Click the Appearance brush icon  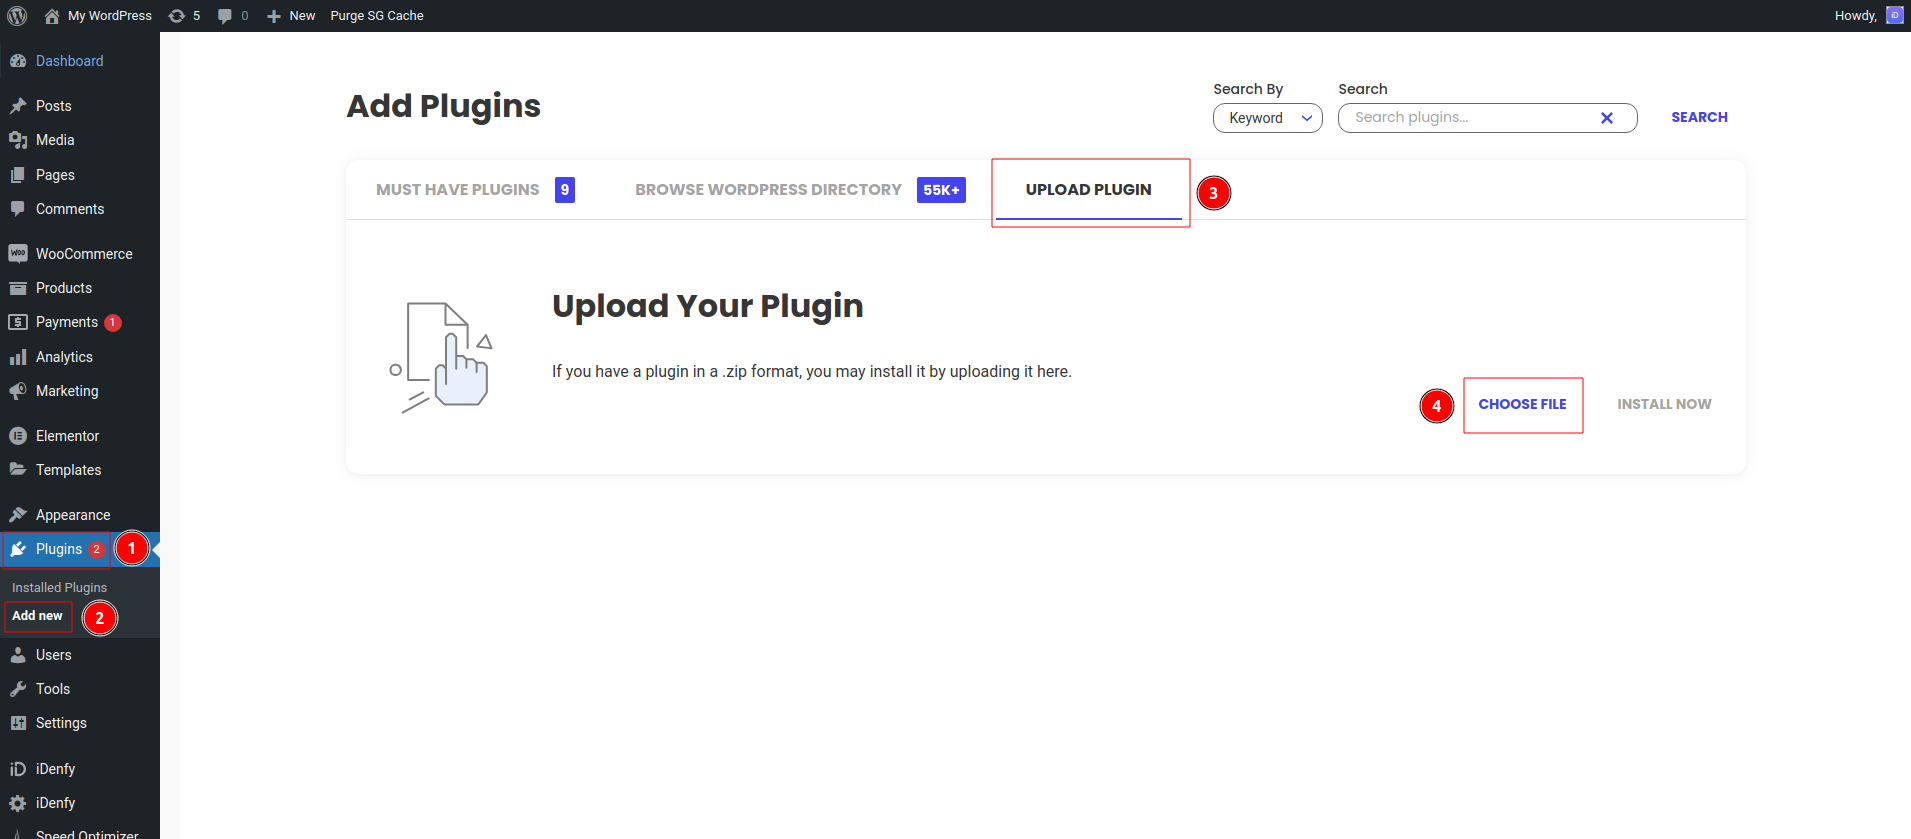[x=18, y=515]
